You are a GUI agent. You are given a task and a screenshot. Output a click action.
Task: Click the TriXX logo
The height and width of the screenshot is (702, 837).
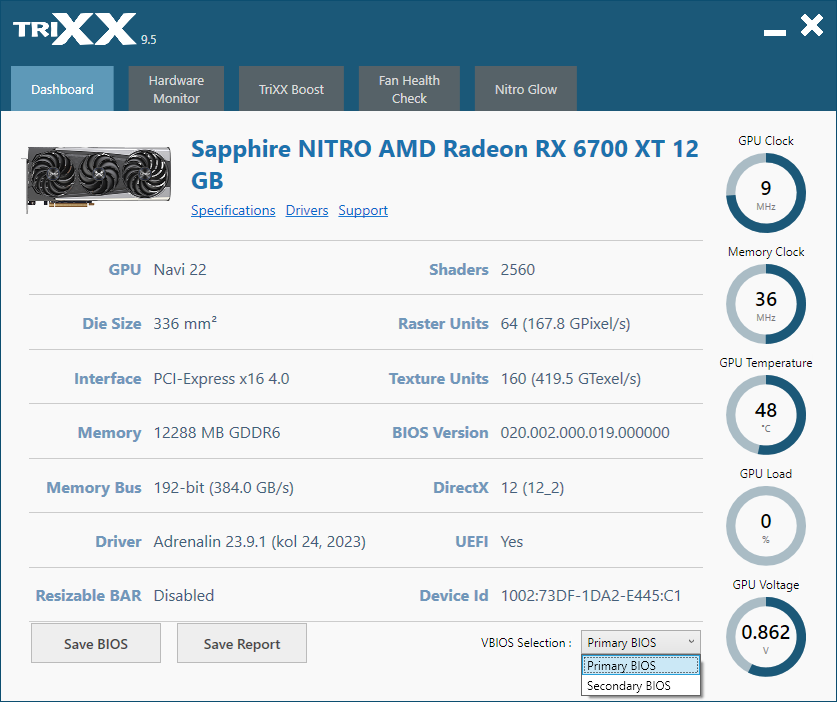pos(75,29)
